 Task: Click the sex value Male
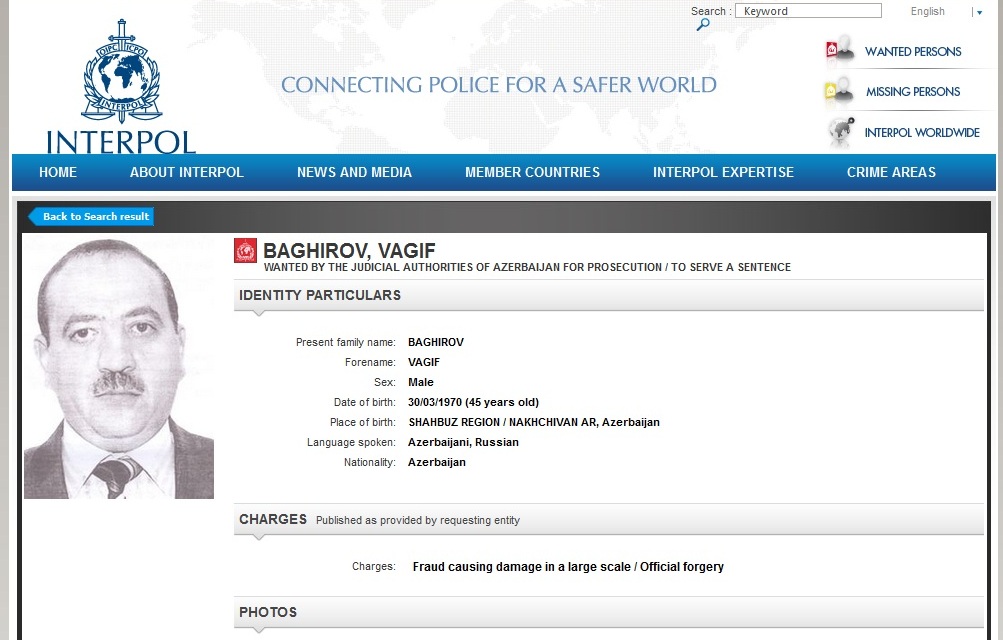tap(421, 382)
